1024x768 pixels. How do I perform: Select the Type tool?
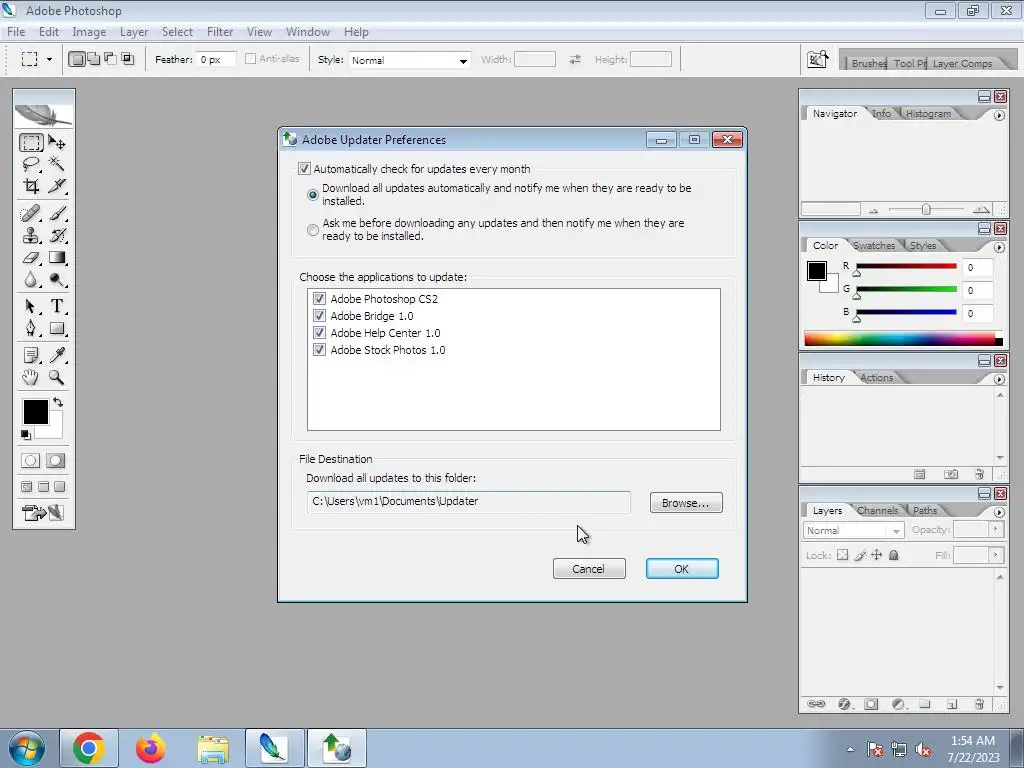57,306
